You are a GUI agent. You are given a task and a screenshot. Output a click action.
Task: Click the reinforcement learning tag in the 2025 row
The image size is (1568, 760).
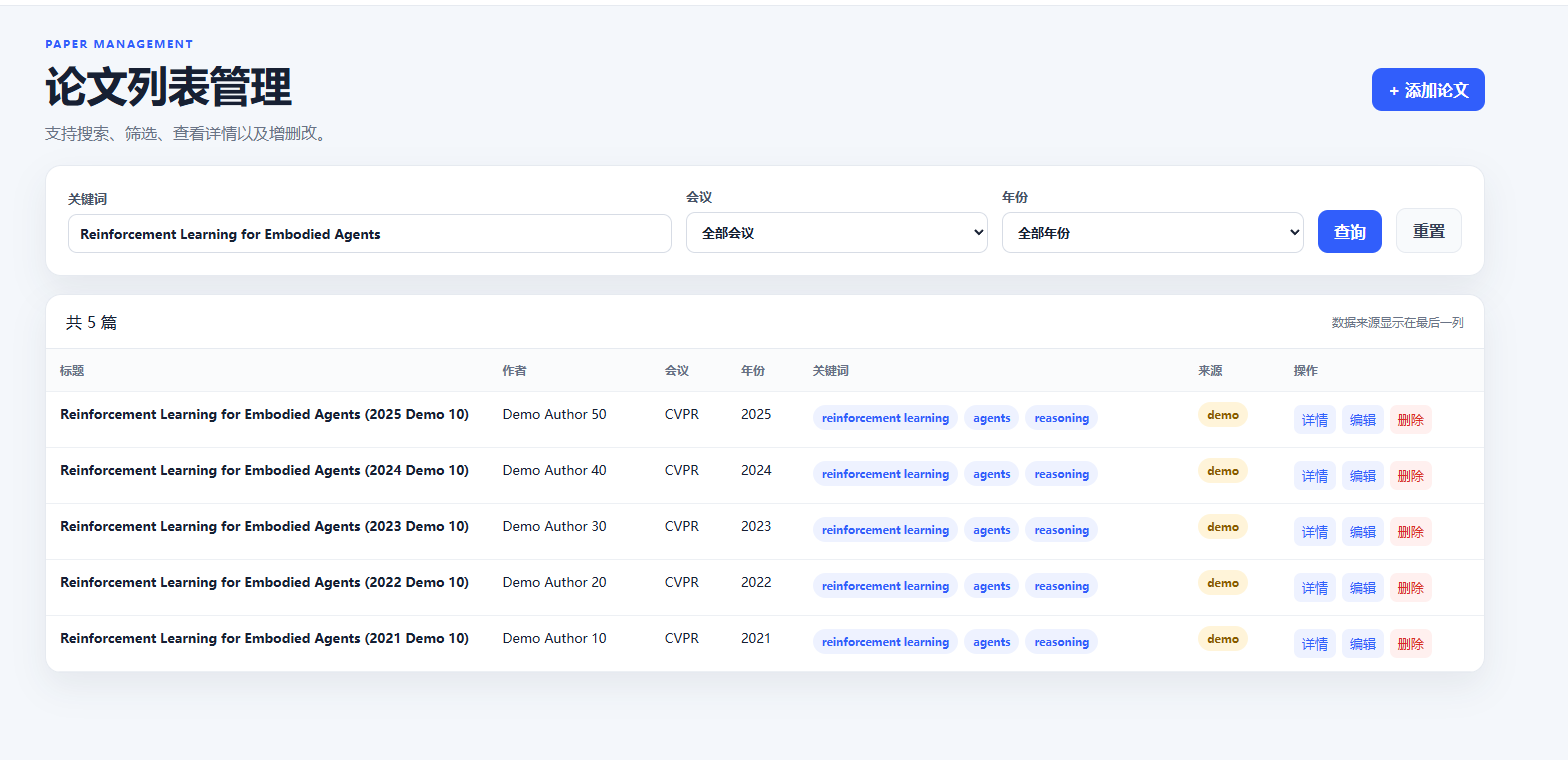click(885, 418)
